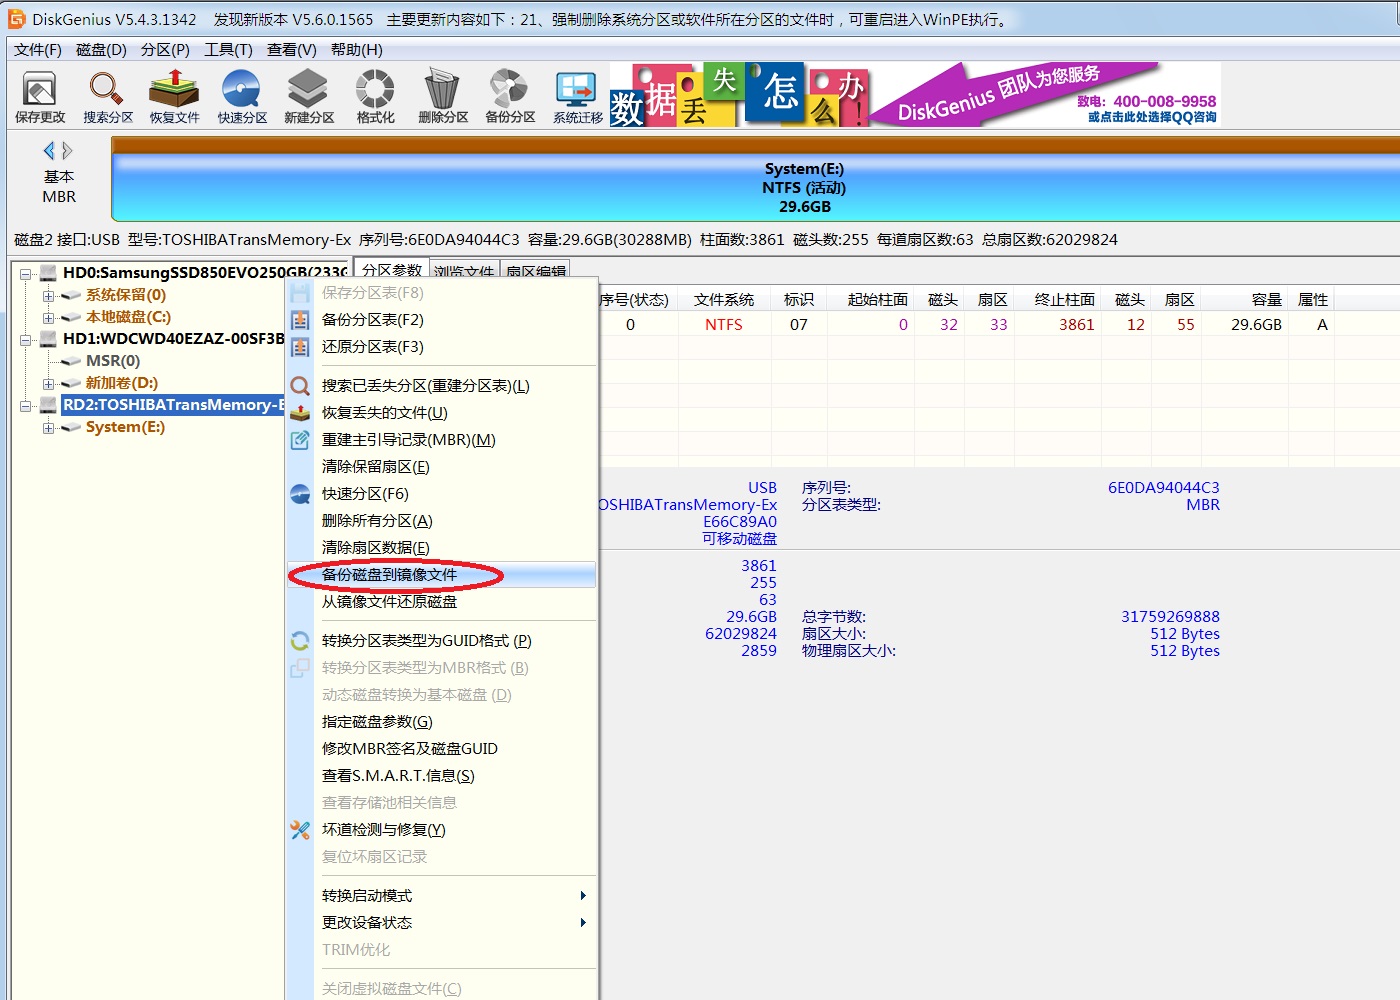The image size is (1400, 1000).
Task: Start the 系统迁移 tool
Action: (x=577, y=96)
